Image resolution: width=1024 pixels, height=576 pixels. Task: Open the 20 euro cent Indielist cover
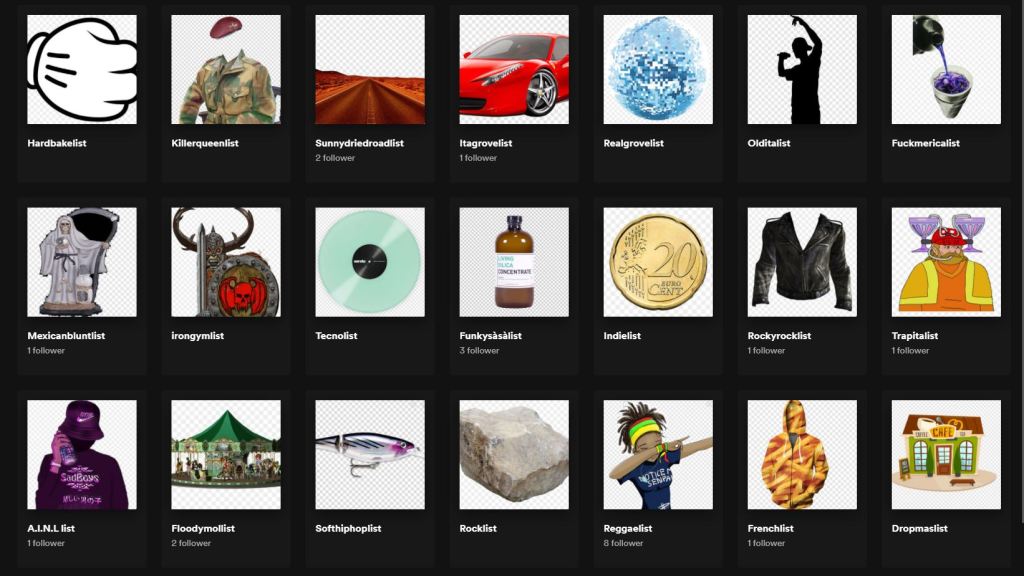click(658, 262)
